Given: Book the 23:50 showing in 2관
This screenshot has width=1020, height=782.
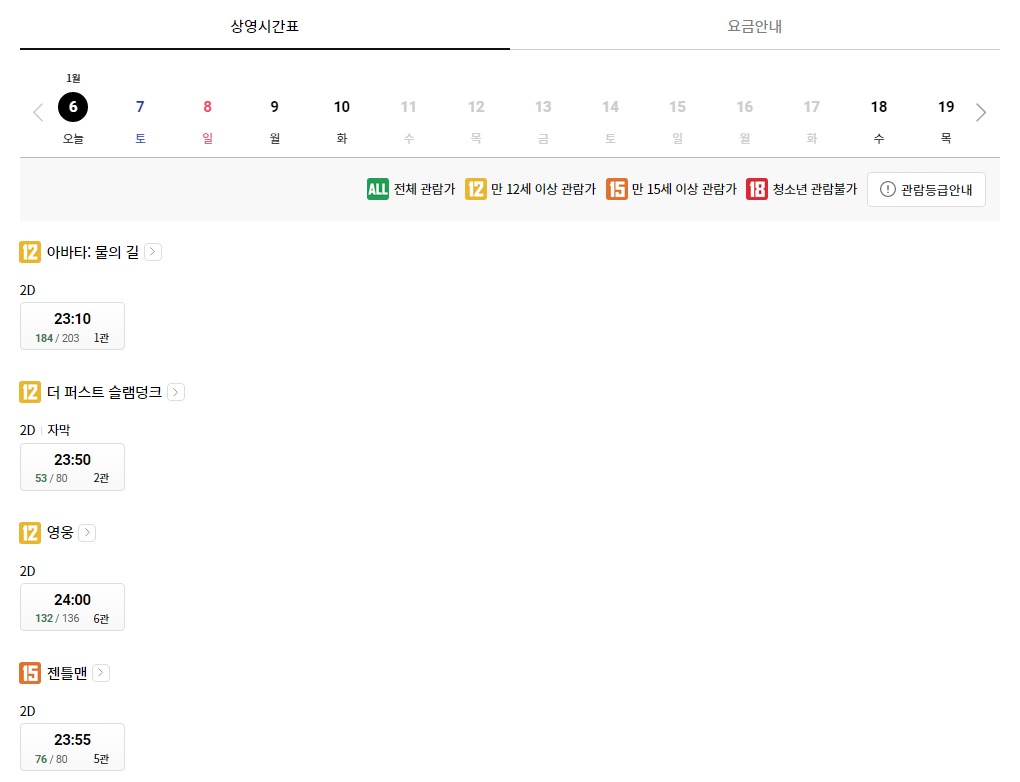Looking at the screenshot, I should 72,466.
